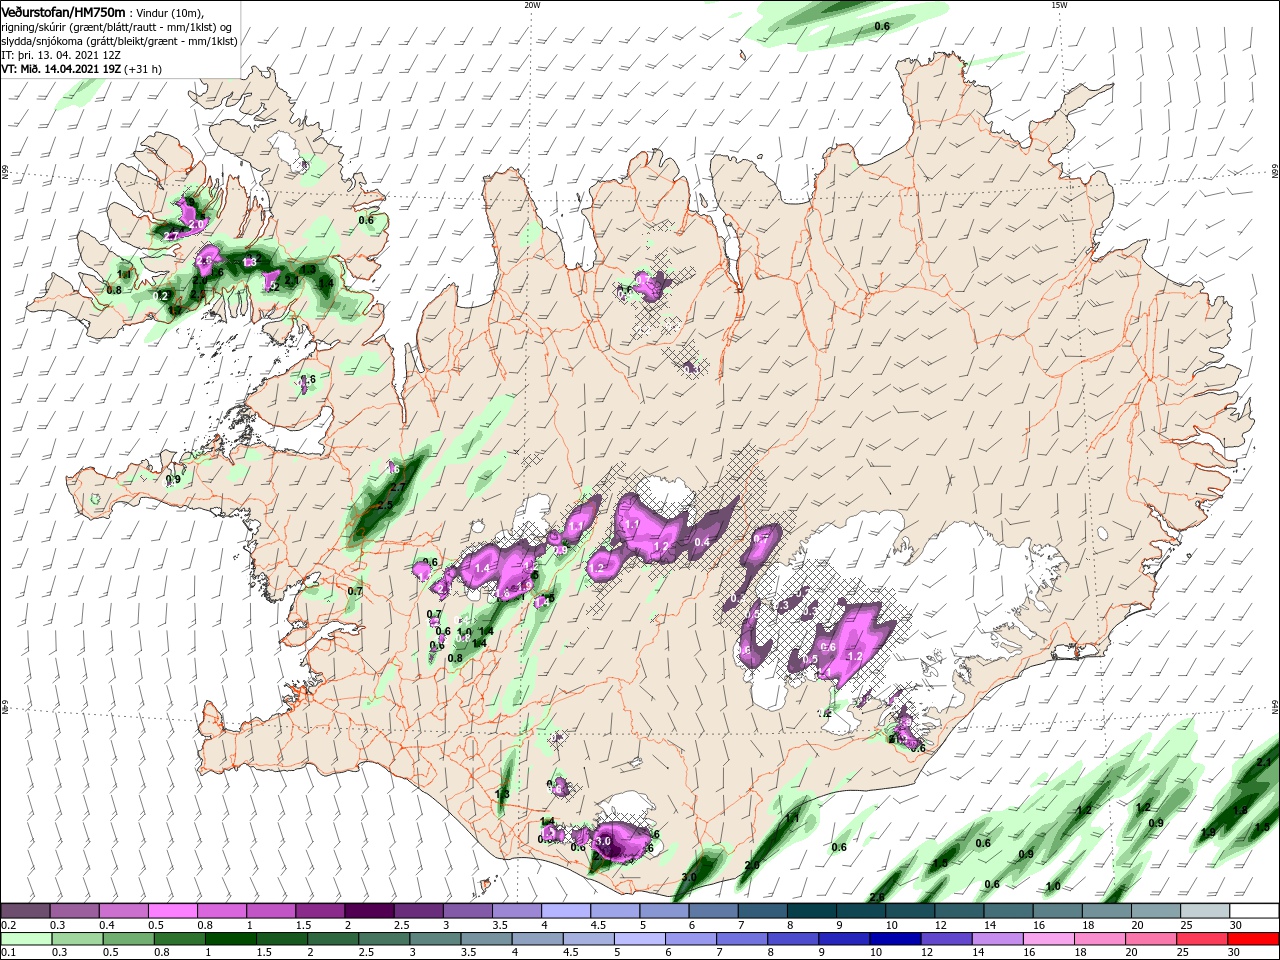Click the 4.5 swatch in the lower legend row
The image size is (1280, 960).
pyautogui.click(x=587, y=939)
